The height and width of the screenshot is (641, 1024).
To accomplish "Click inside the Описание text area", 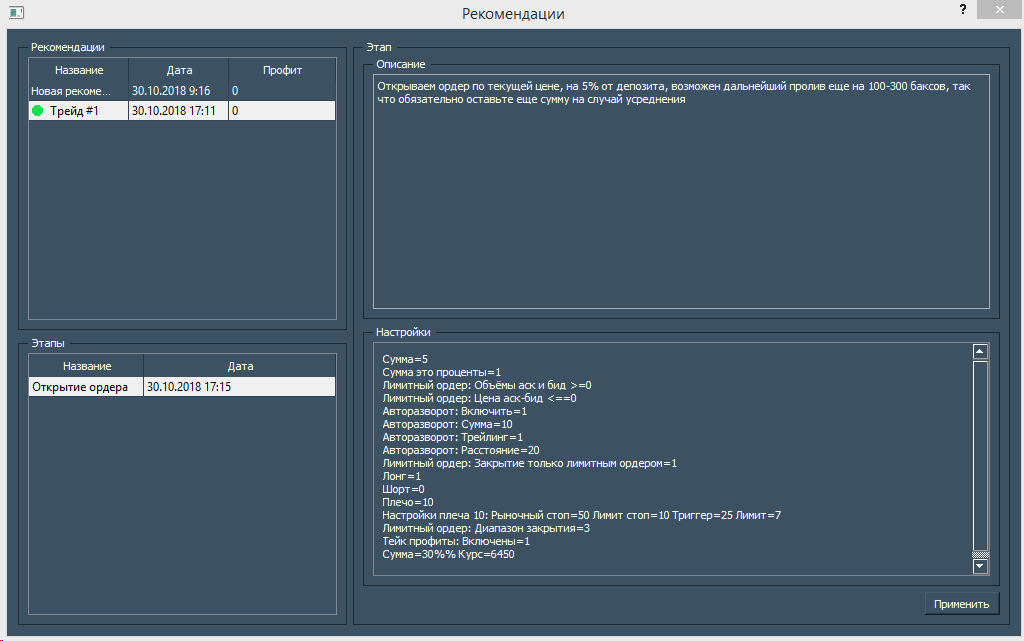I will click(x=680, y=200).
